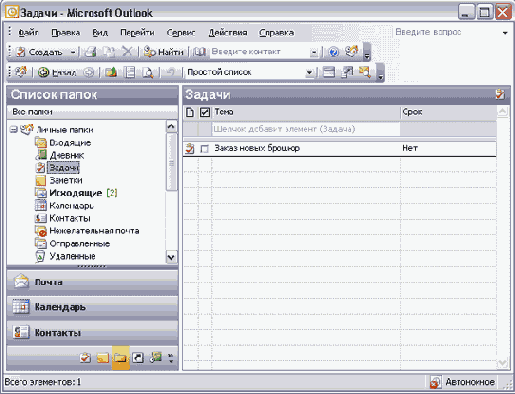This screenshot has height=394, width=515.
Task: Click the Календарь navigation button
Action: (x=92, y=307)
